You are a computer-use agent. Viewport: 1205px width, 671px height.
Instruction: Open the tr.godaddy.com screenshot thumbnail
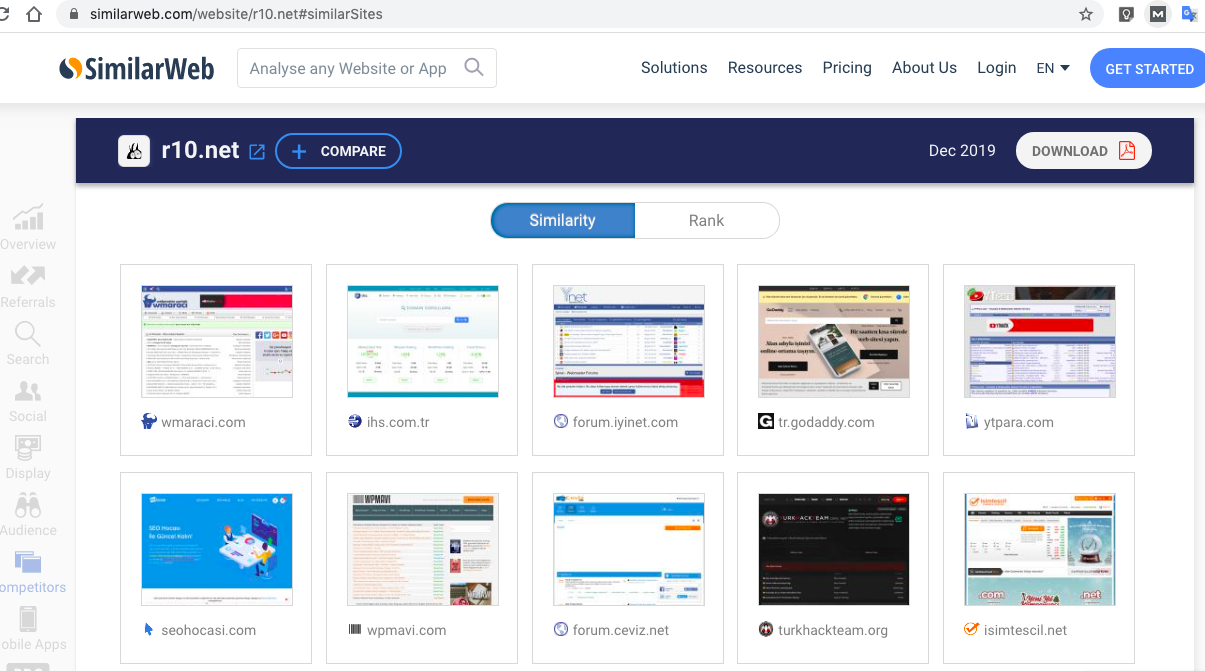click(x=834, y=341)
